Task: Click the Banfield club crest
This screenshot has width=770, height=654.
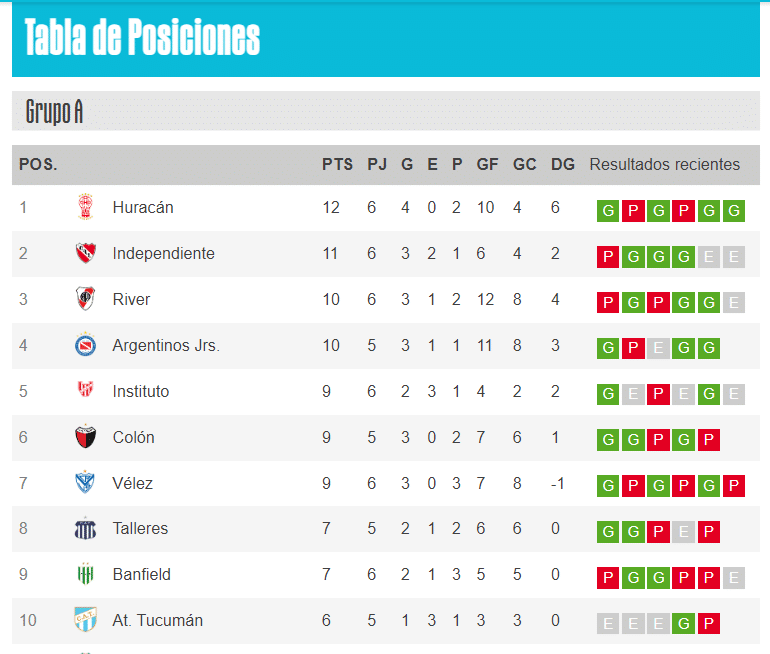Action: click(x=85, y=574)
